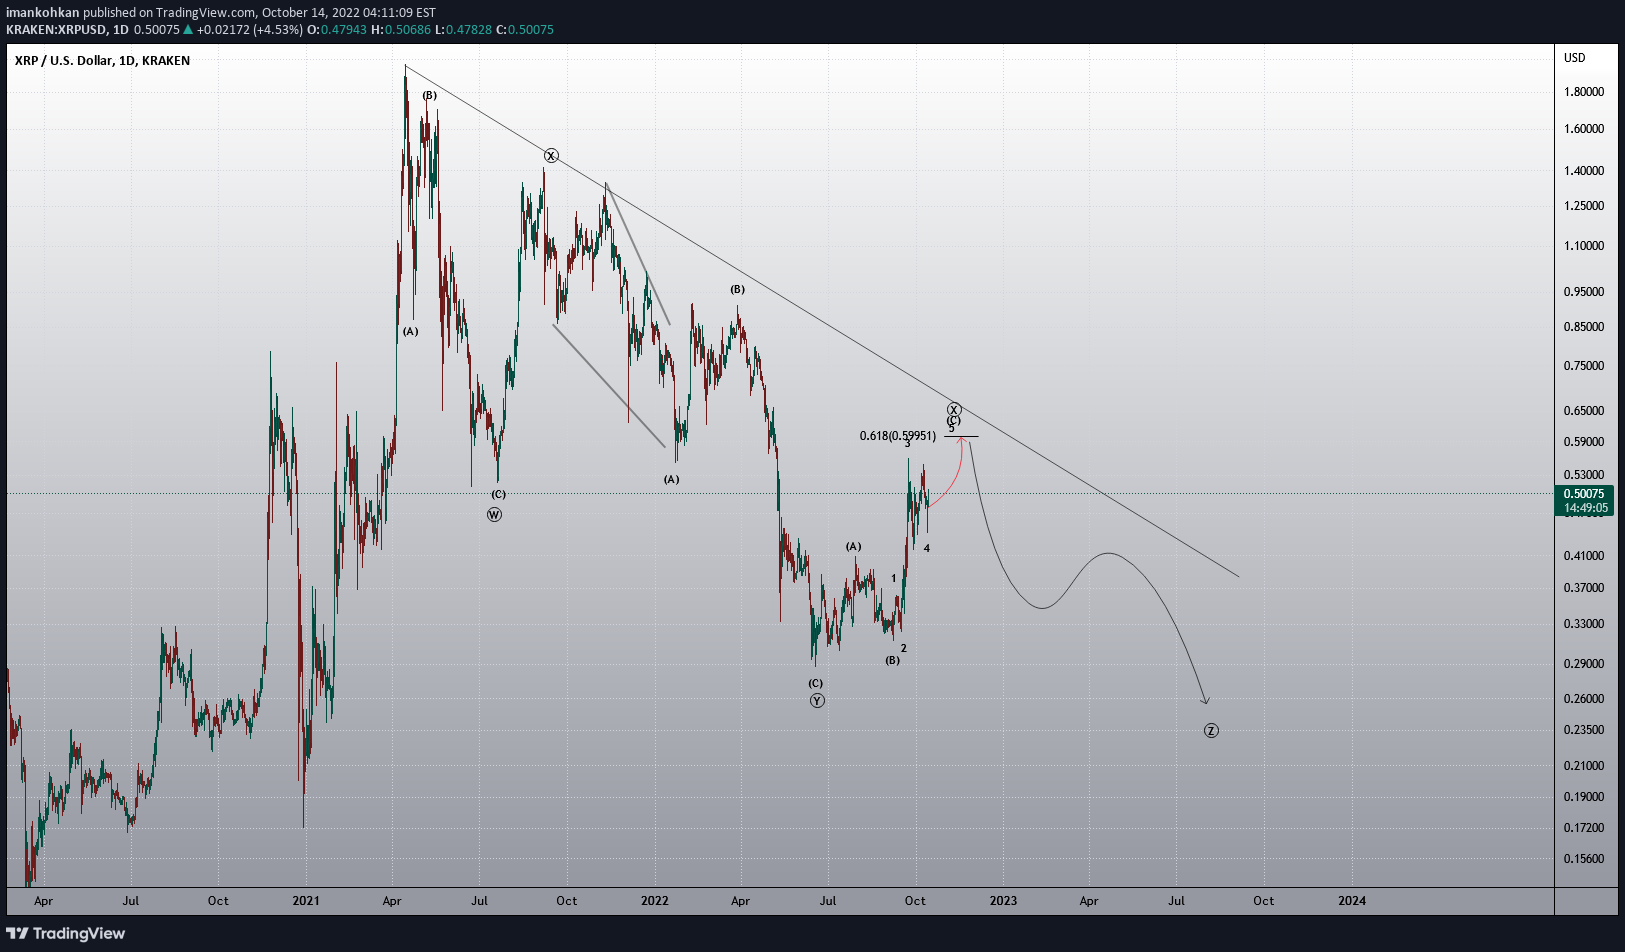
Task: Click the 2021 label on the time axis
Action: pyautogui.click(x=306, y=901)
